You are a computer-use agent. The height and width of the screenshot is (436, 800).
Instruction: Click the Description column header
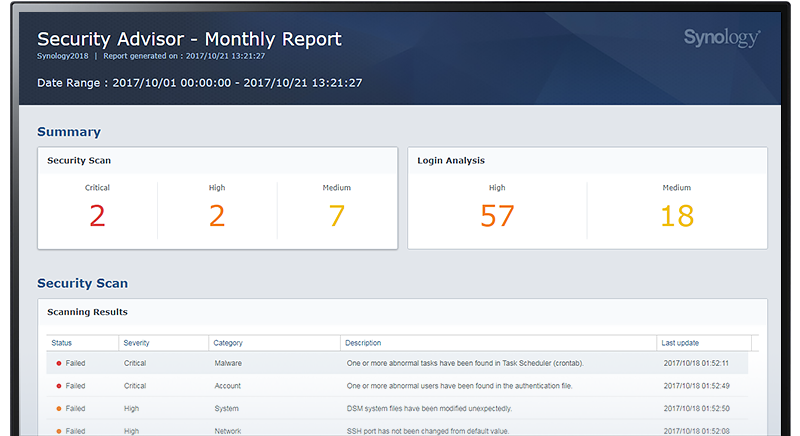(x=364, y=343)
